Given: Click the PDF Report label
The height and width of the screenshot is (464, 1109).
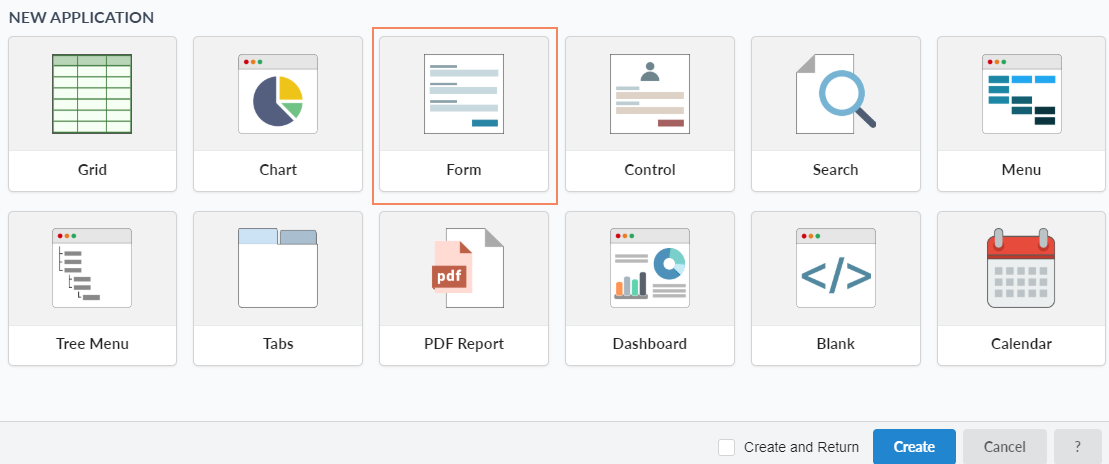Looking at the screenshot, I should [x=464, y=344].
